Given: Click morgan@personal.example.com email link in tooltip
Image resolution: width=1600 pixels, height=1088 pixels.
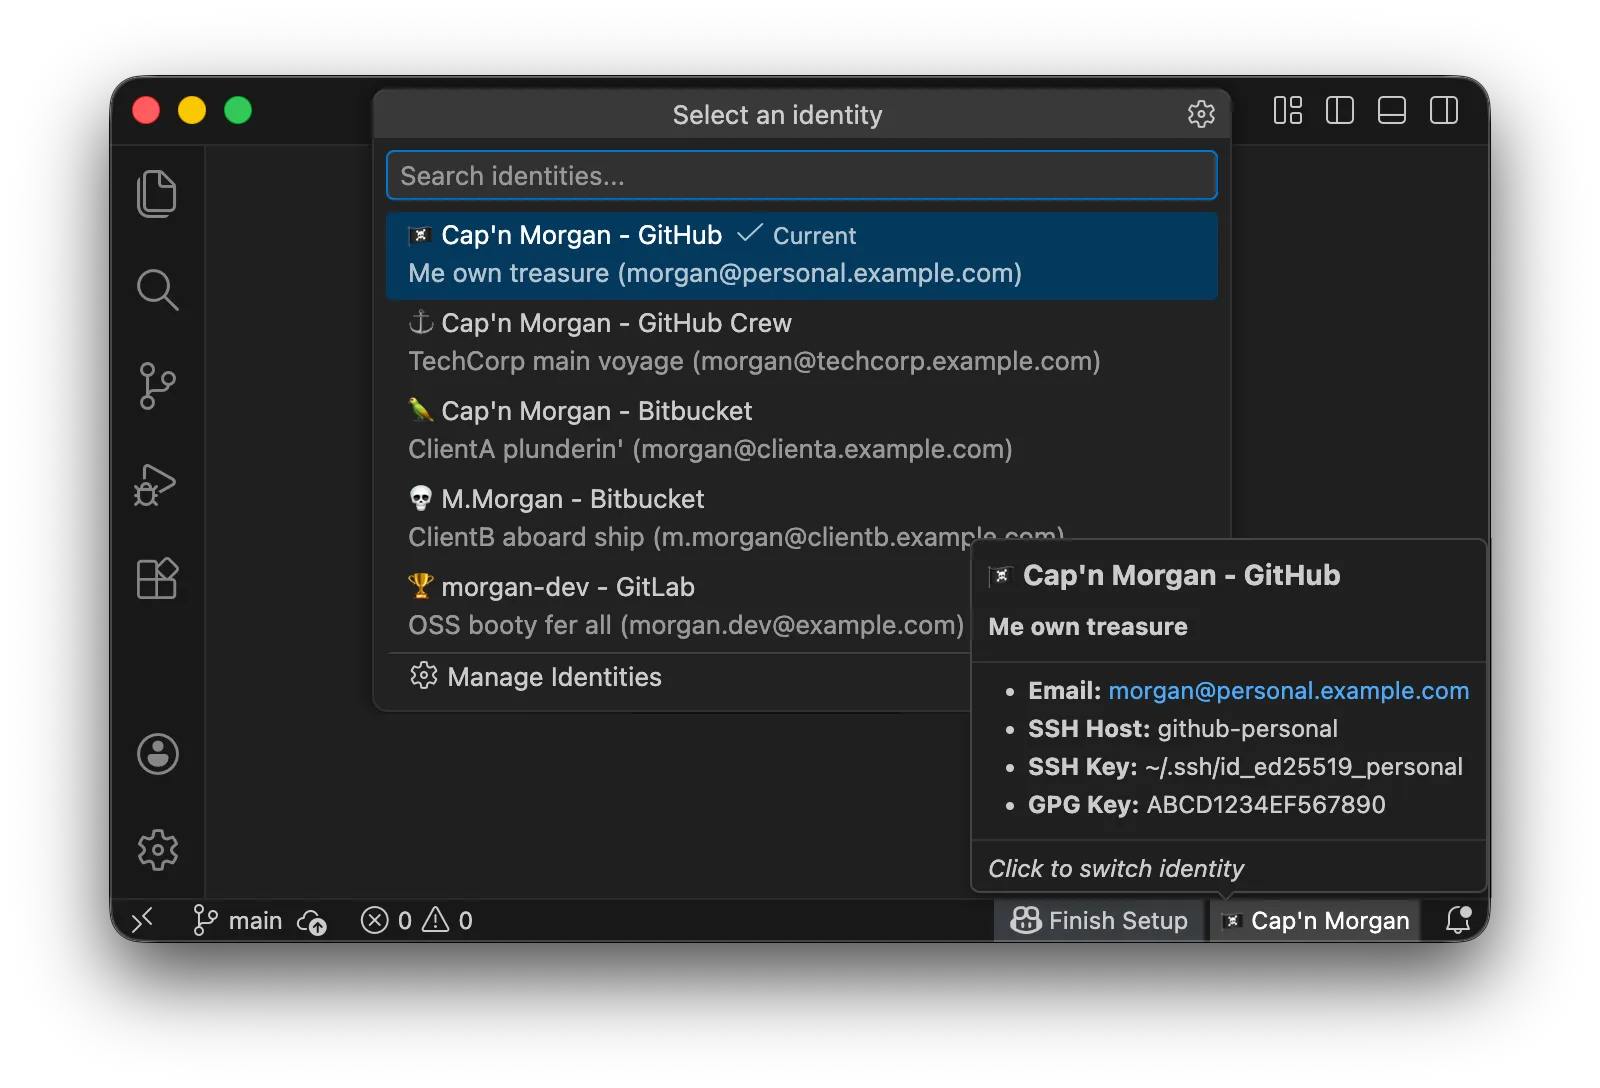Looking at the screenshot, I should click(x=1289, y=691).
